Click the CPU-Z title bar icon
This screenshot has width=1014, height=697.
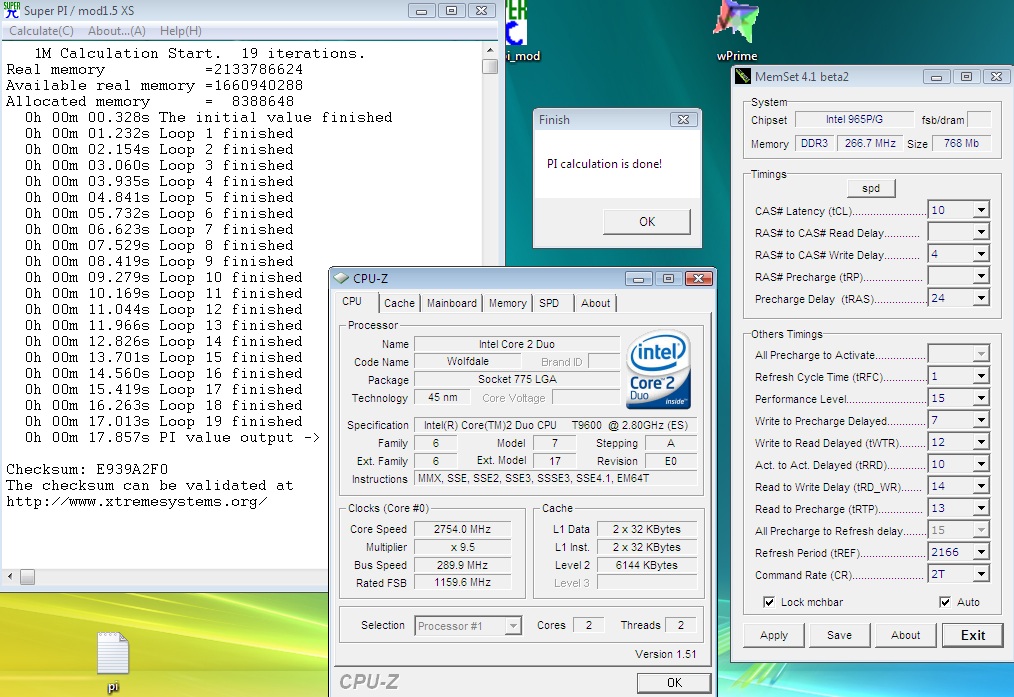click(x=341, y=278)
